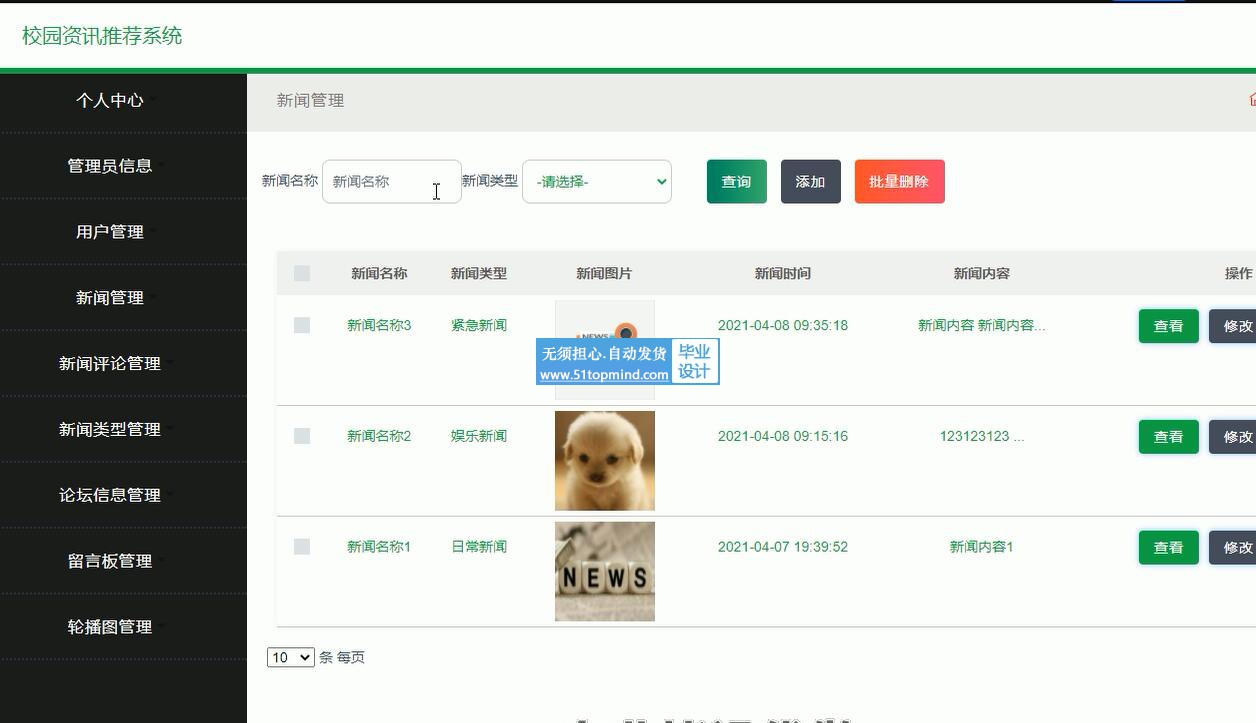Screen dimensions: 1256x723
Task: Check the box for 新闻名称3 row
Action: (x=302, y=325)
